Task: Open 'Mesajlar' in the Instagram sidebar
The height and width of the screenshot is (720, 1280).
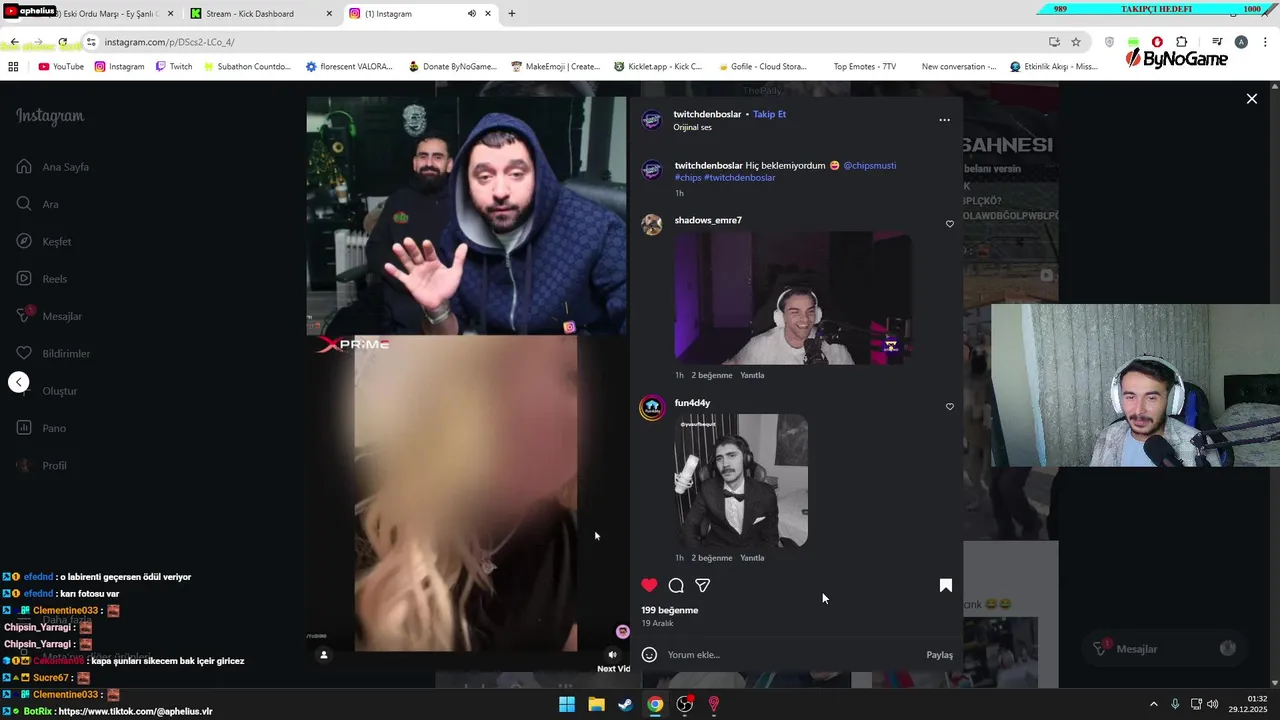Action: pyautogui.click(x=50, y=316)
